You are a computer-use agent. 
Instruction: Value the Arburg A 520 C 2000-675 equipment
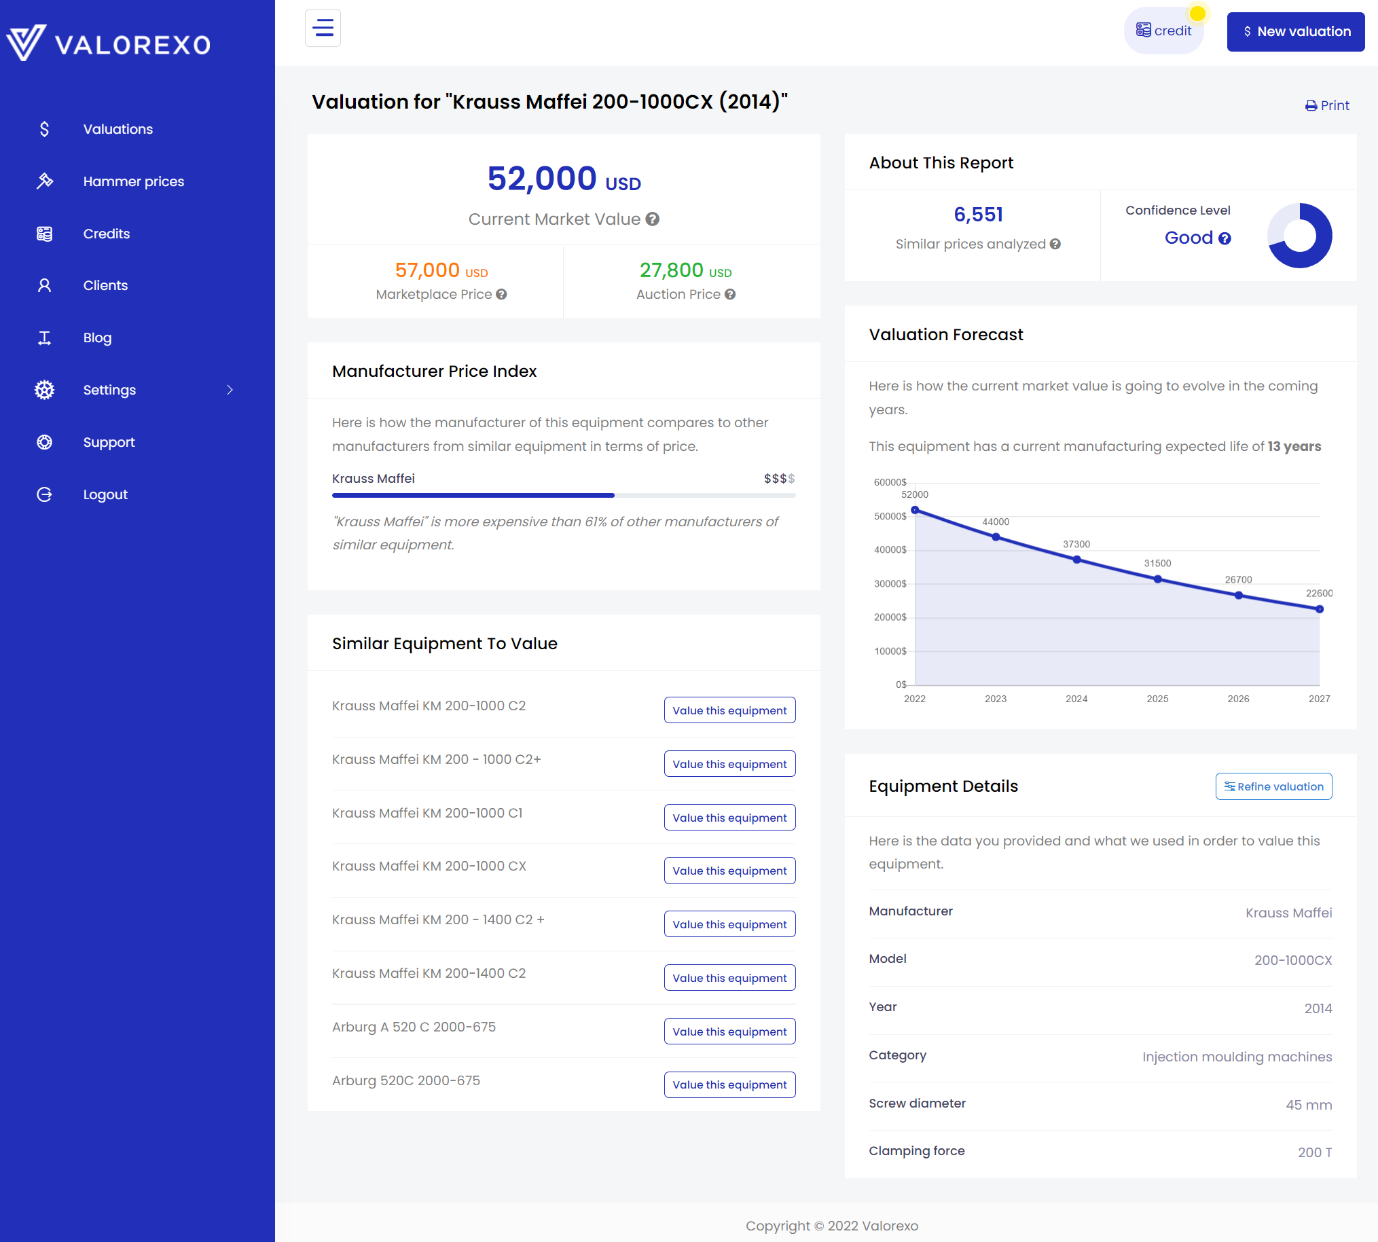(x=730, y=1031)
